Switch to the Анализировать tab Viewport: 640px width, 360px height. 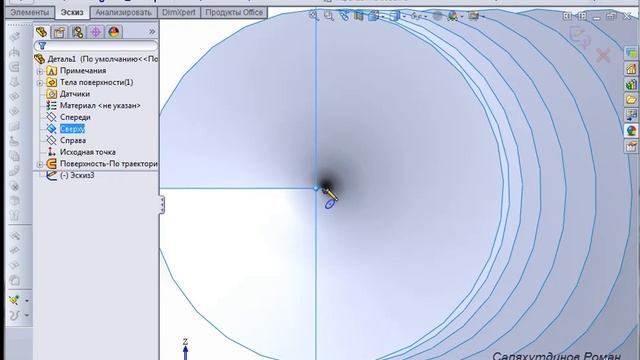pyautogui.click(x=123, y=13)
